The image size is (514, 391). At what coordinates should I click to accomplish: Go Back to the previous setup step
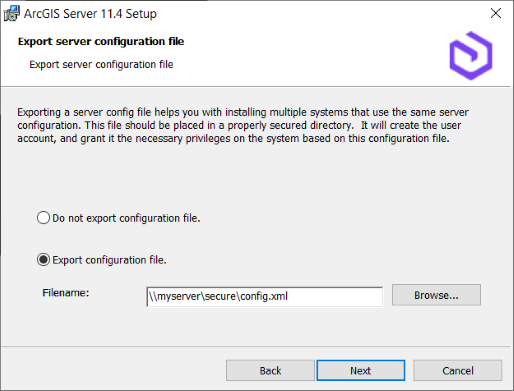click(270, 370)
